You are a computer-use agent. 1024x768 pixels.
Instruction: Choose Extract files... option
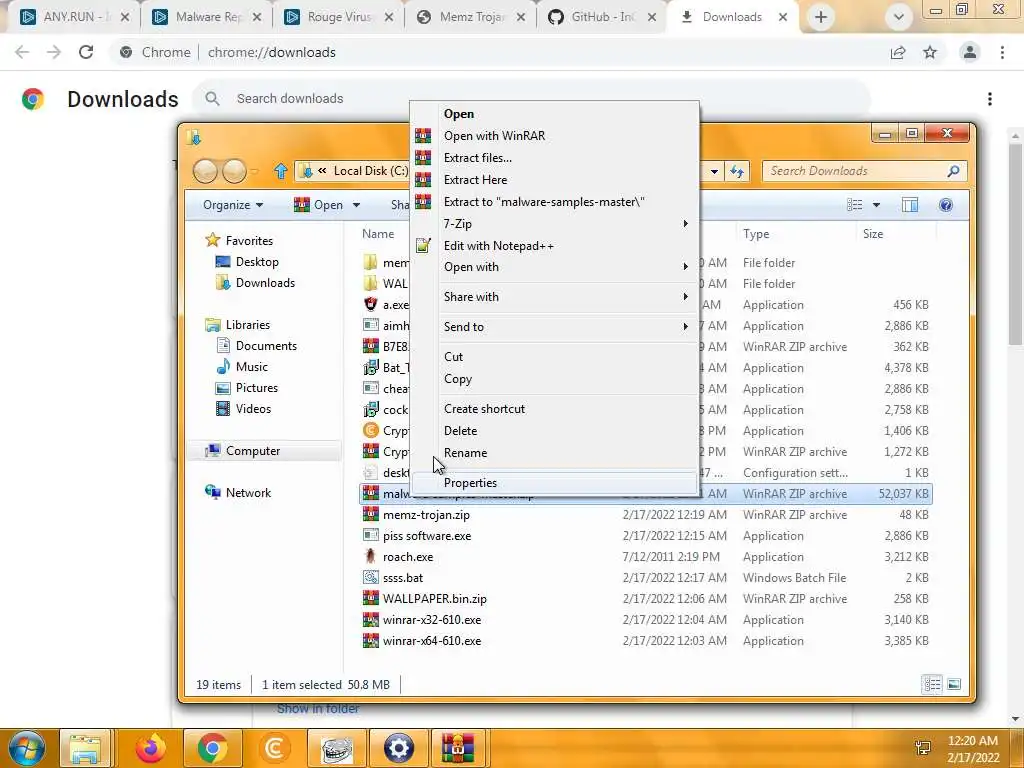(x=477, y=158)
